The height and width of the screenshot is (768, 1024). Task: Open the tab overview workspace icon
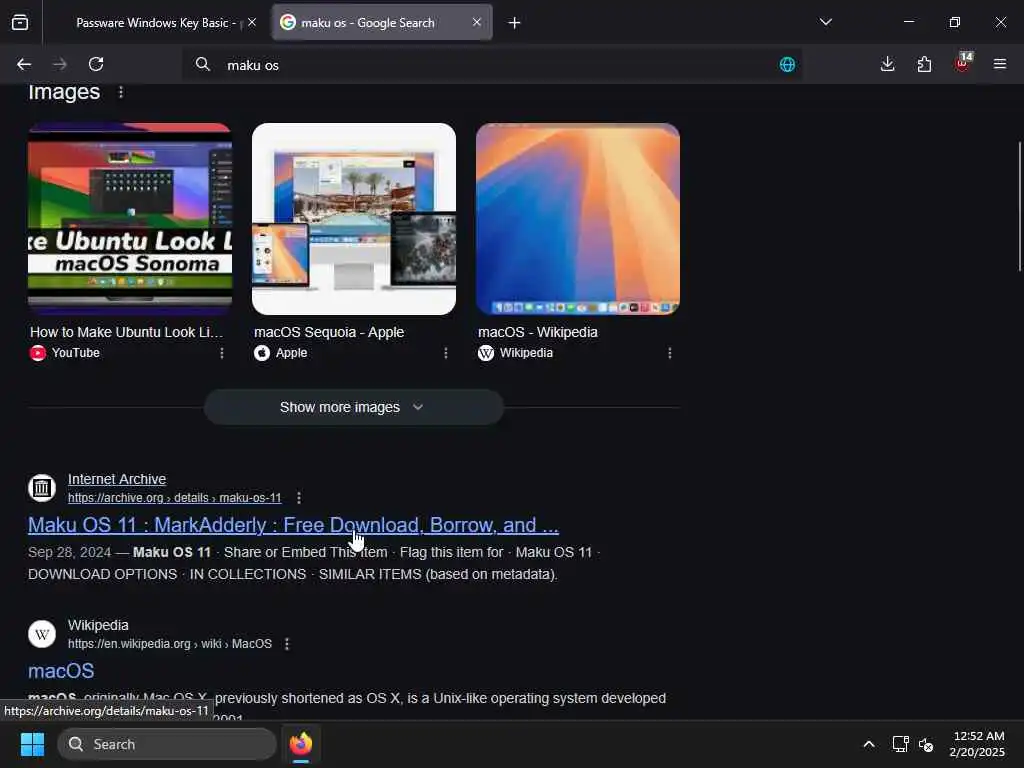[20, 22]
